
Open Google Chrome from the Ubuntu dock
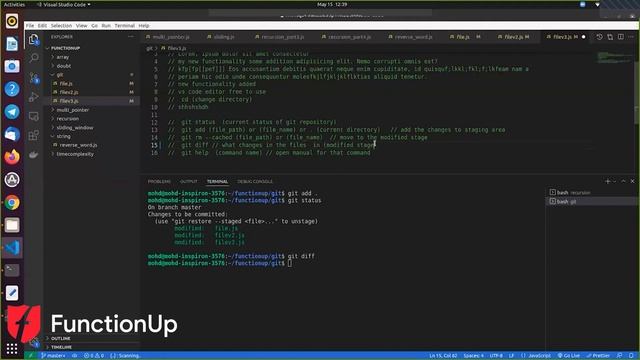pyautogui.click(x=12, y=202)
